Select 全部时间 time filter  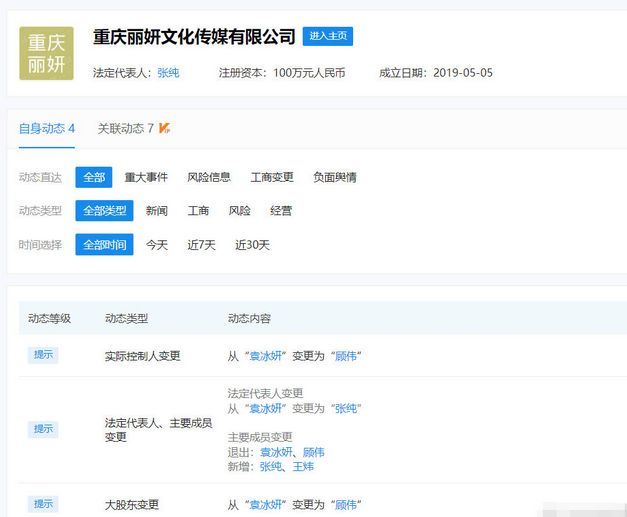pyautogui.click(x=104, y=245)
